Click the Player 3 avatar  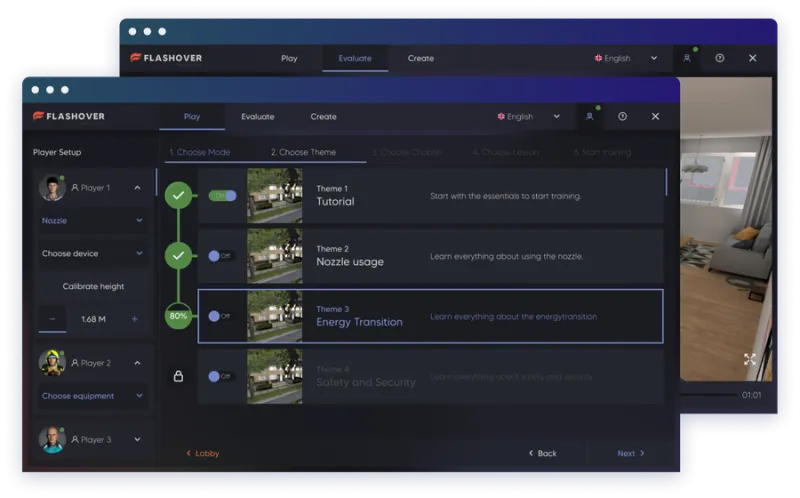(x=52, y=439)
